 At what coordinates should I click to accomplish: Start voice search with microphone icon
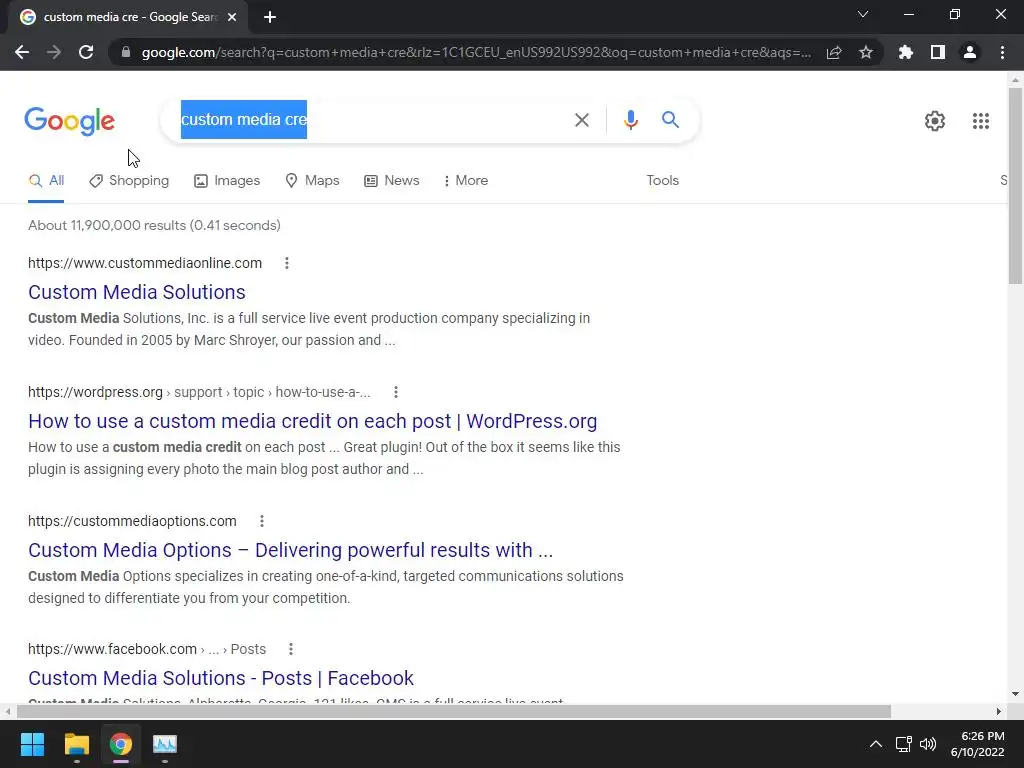click(x=631, y=120)
